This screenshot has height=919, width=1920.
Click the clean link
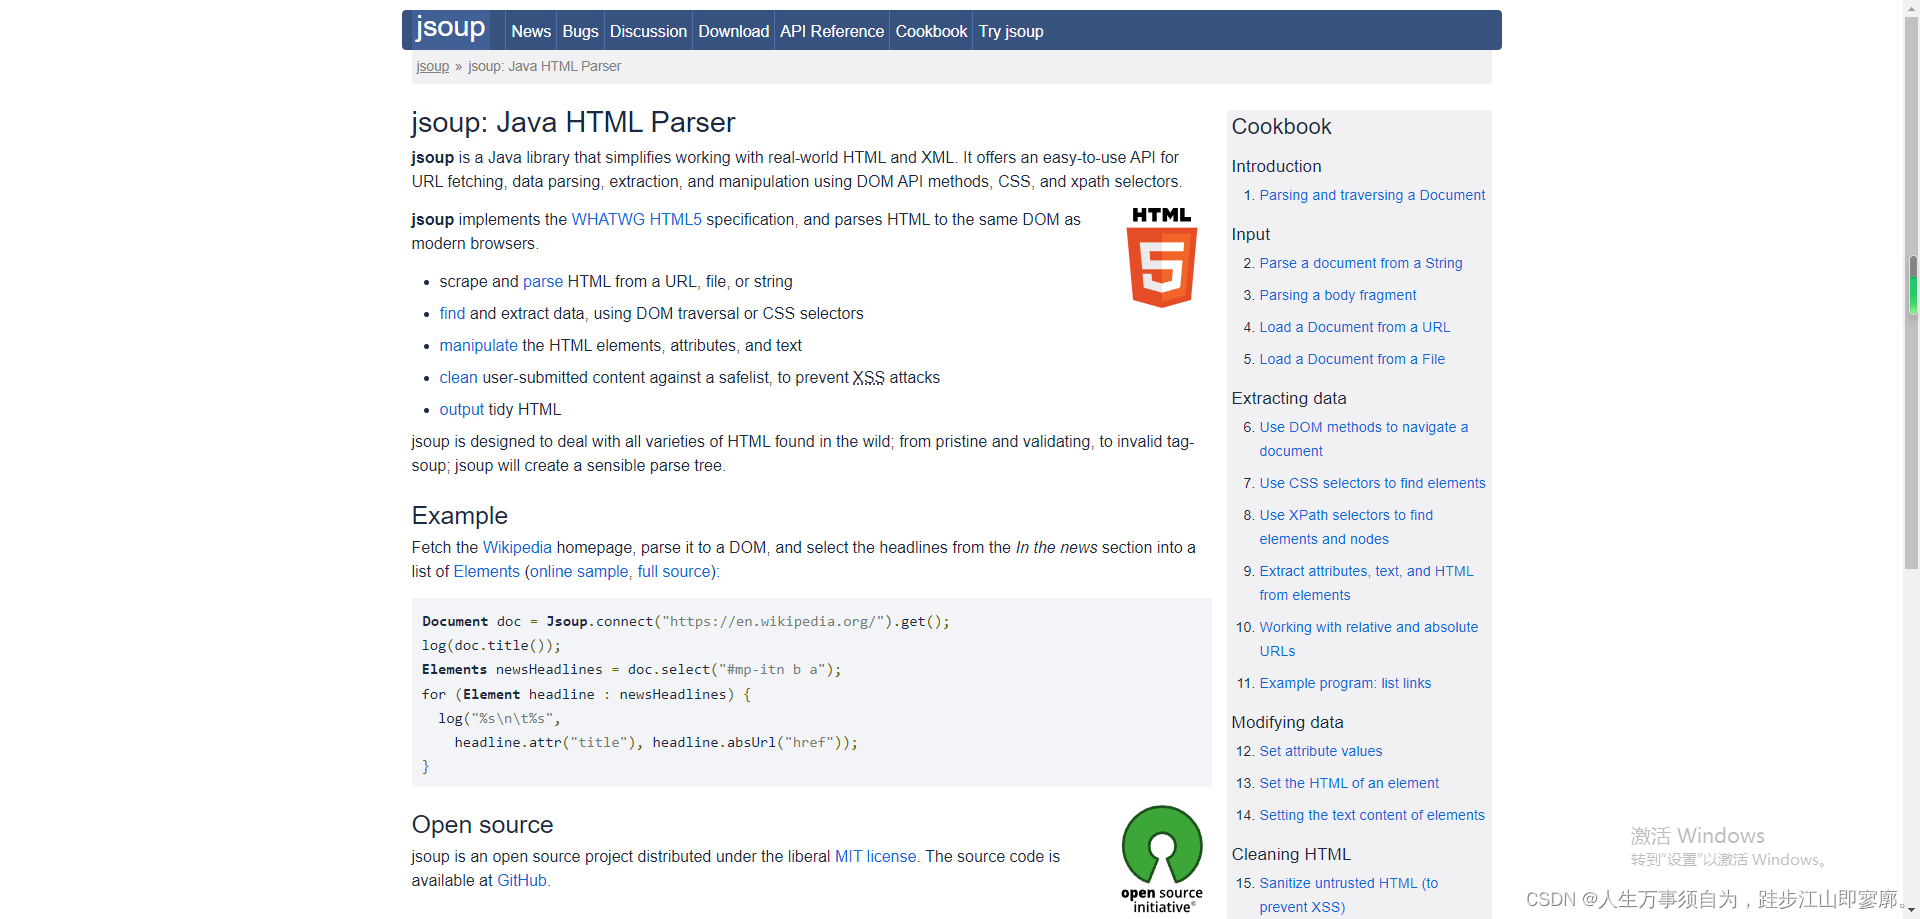coord(458,377)
